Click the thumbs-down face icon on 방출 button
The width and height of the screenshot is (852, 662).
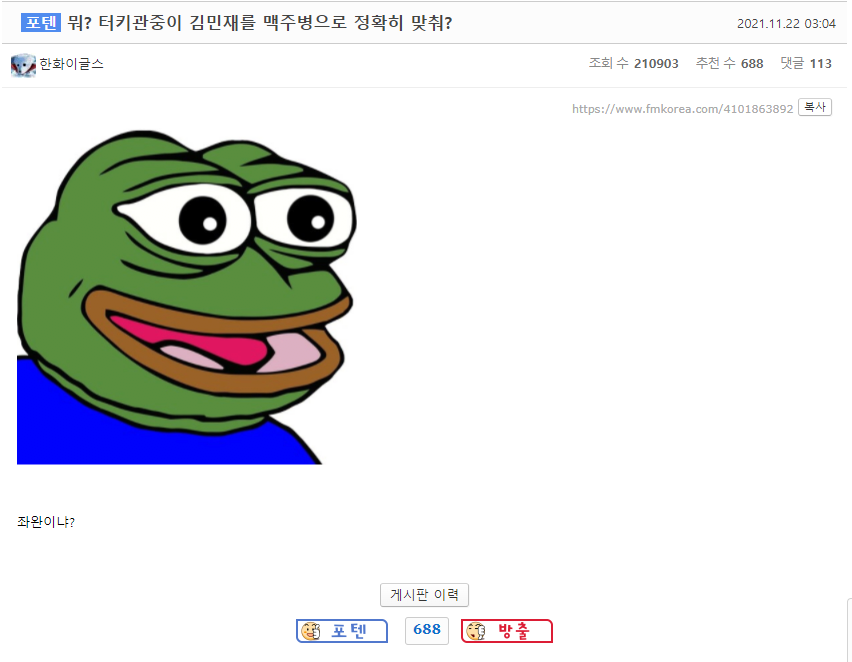pyautogui.click(x=475, y=631)
